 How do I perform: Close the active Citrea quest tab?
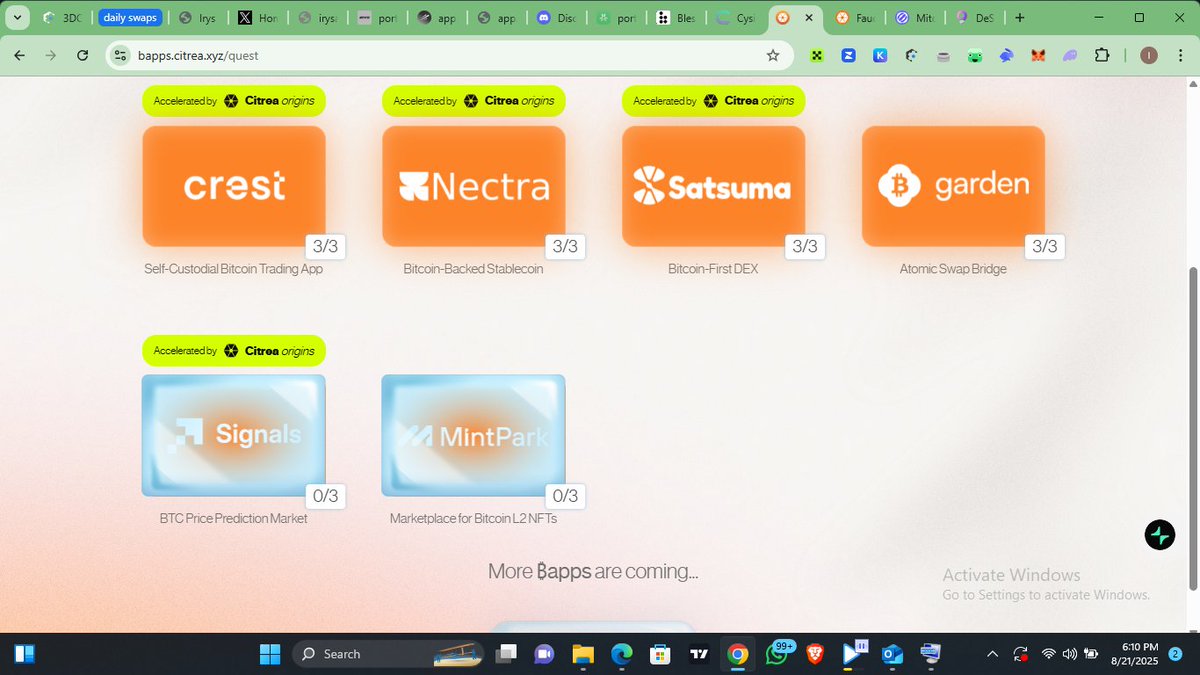pyautogui.click(x=807, y=18)
